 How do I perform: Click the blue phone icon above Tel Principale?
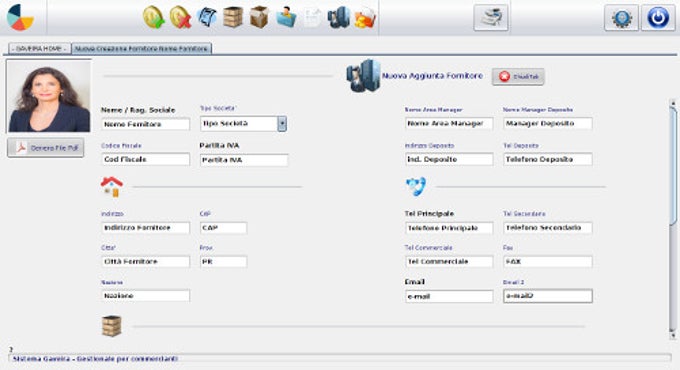[416, 187]
